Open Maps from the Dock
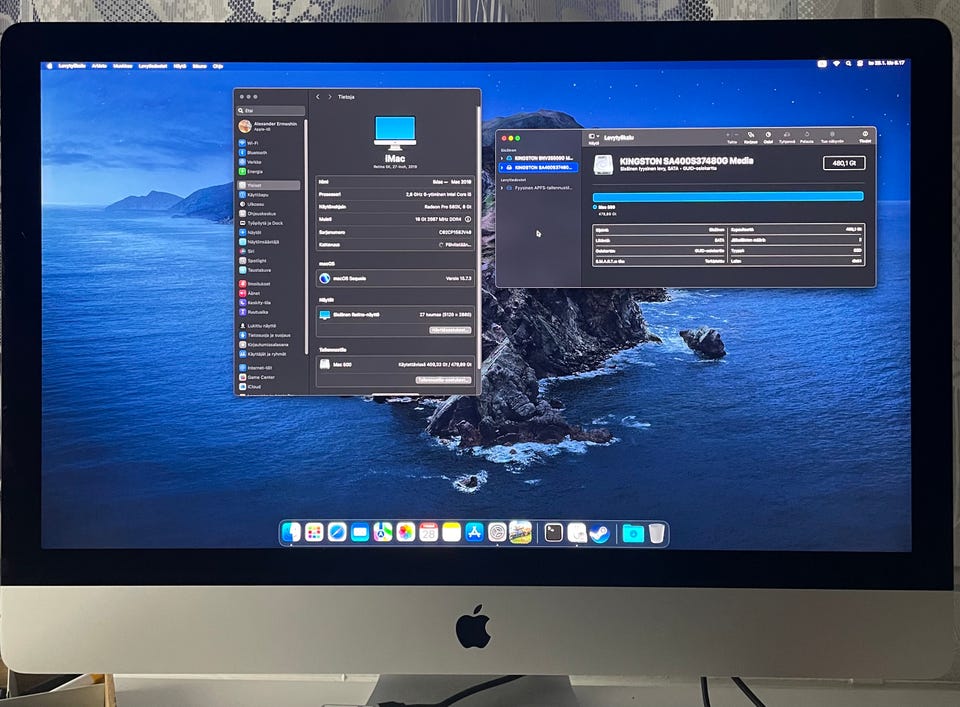Image resolution: width=960 pixels, height=707 pixels. [383, 533]
